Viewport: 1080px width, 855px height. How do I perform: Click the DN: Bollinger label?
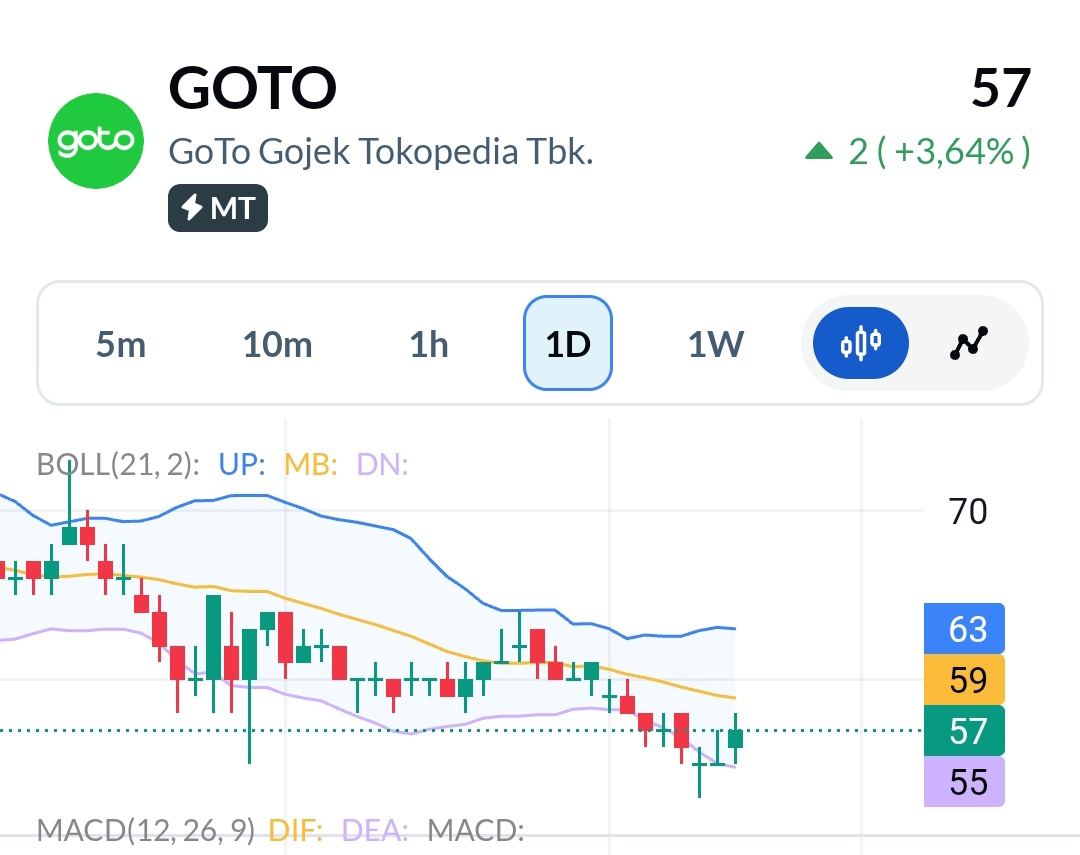382,464
